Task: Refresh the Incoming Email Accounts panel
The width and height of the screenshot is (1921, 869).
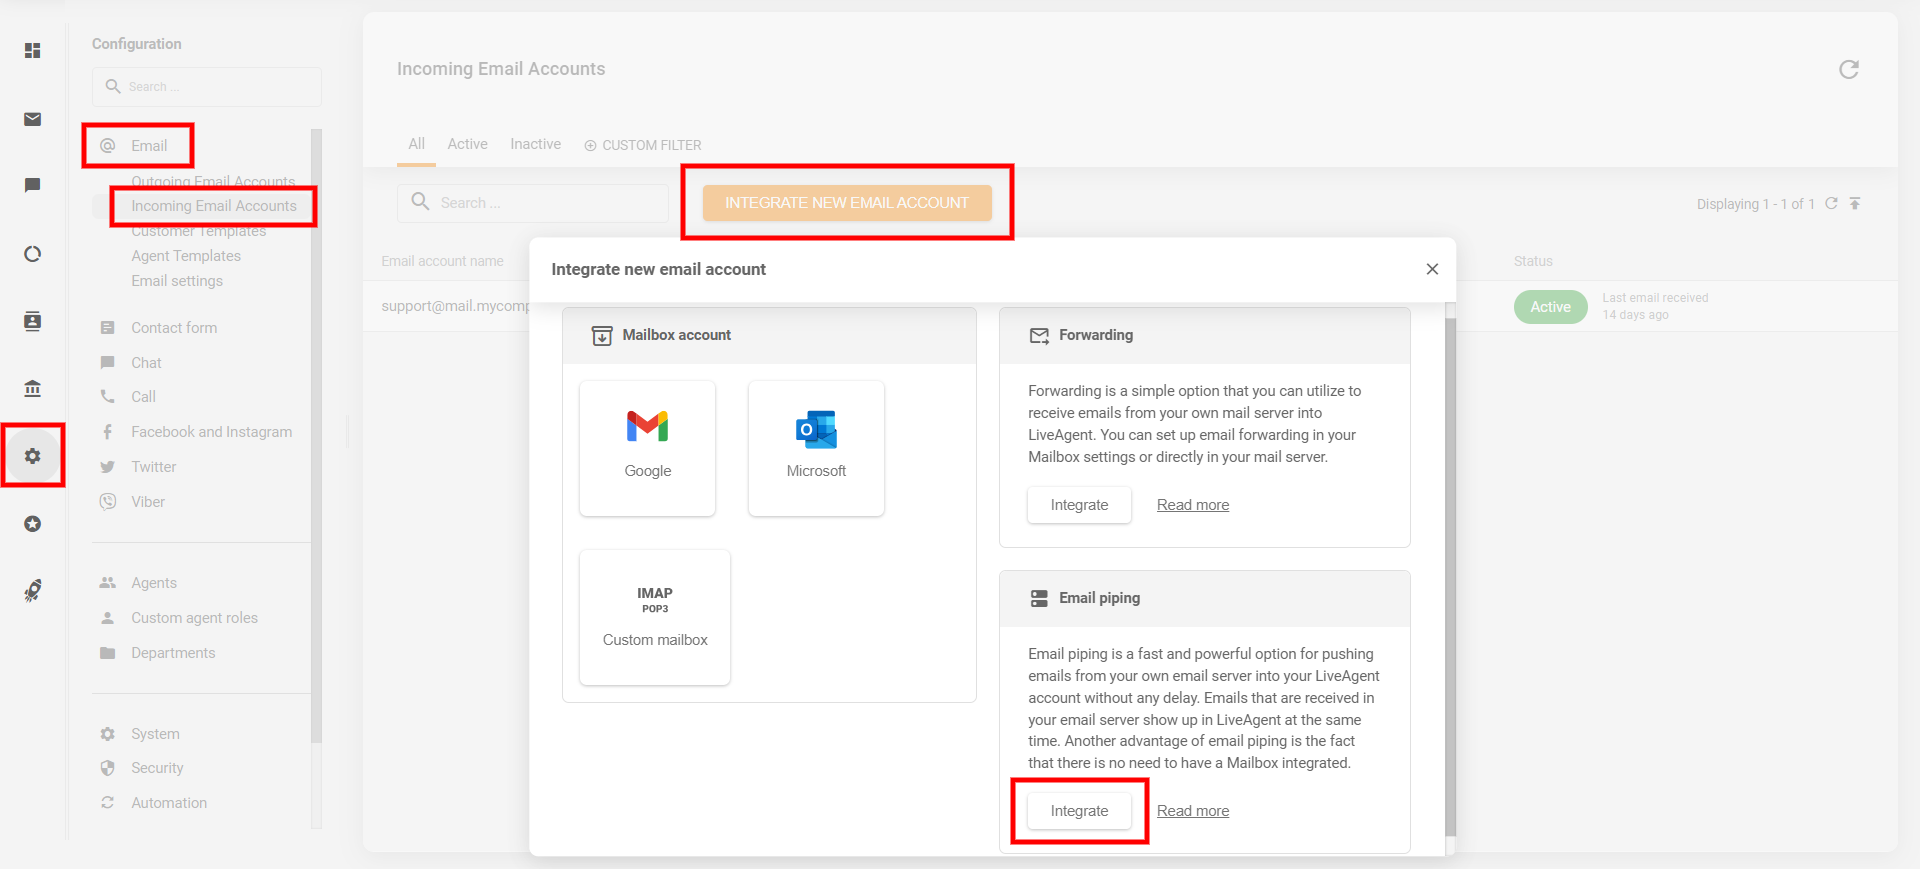Action: (1848, 69)
